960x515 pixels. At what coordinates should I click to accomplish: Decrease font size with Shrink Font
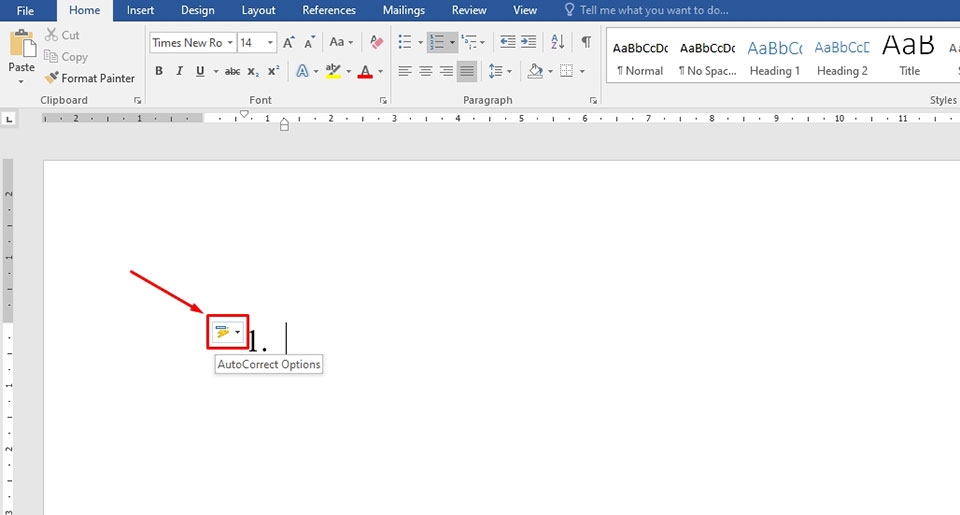click(310, 42)
